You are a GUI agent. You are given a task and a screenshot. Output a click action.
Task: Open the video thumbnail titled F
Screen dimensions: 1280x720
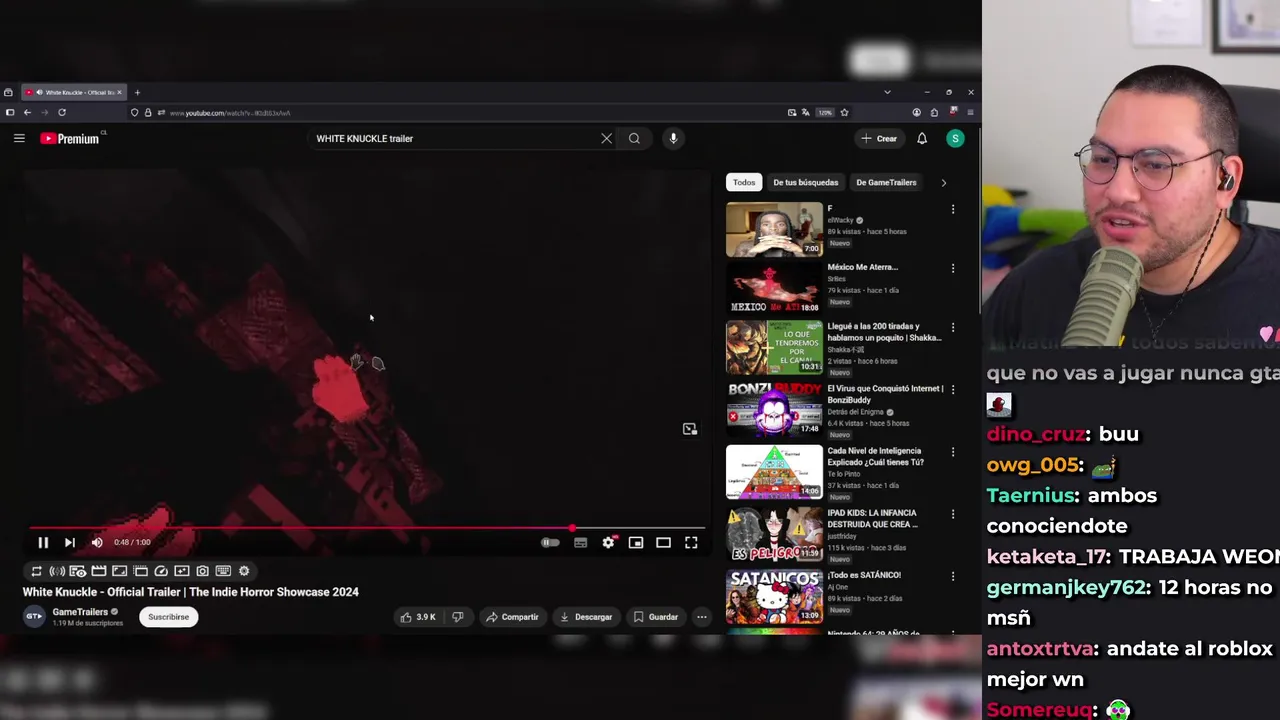pyautogui.click(x=774, y=229)
